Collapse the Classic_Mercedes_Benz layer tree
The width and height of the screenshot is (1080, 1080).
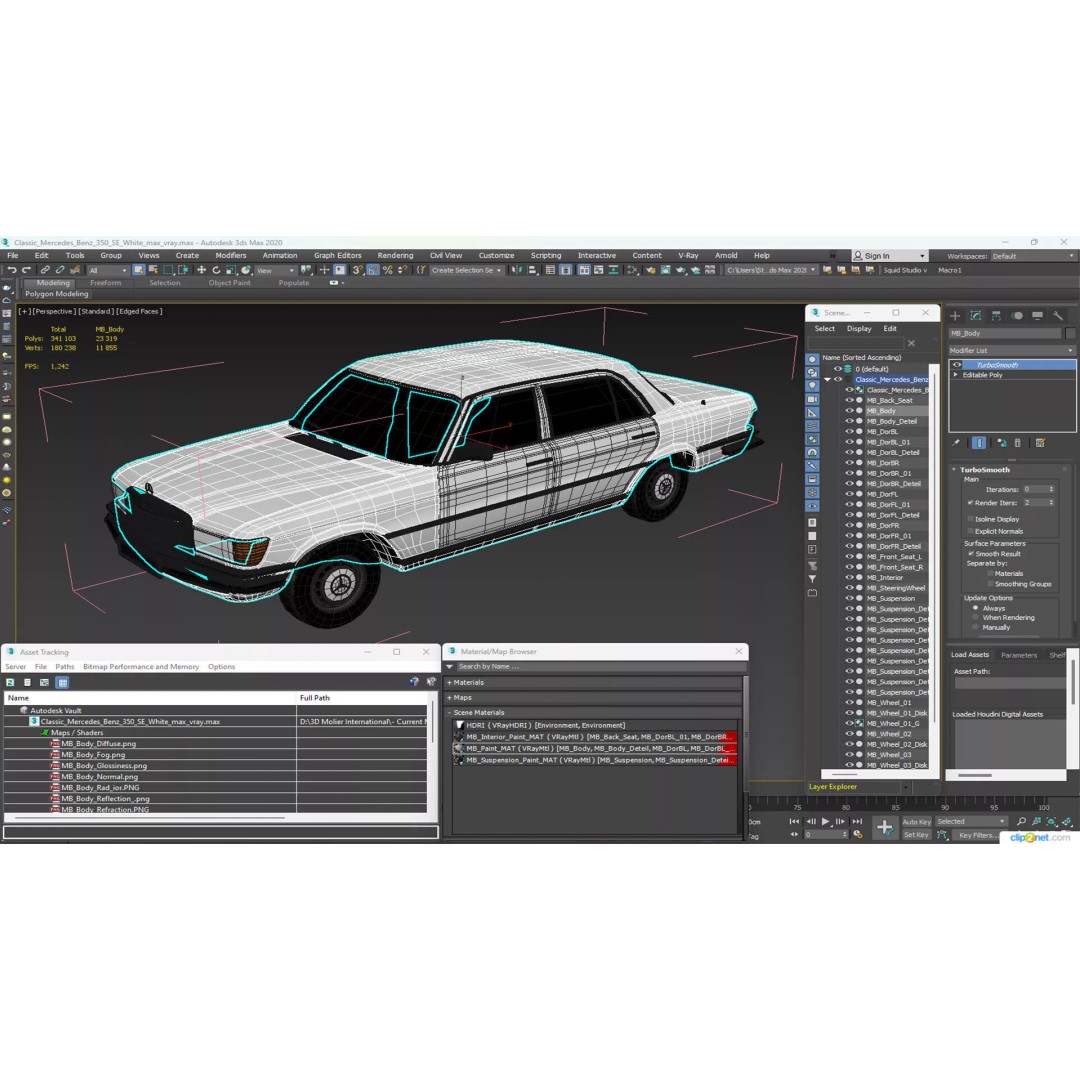[x=827, y=380]
